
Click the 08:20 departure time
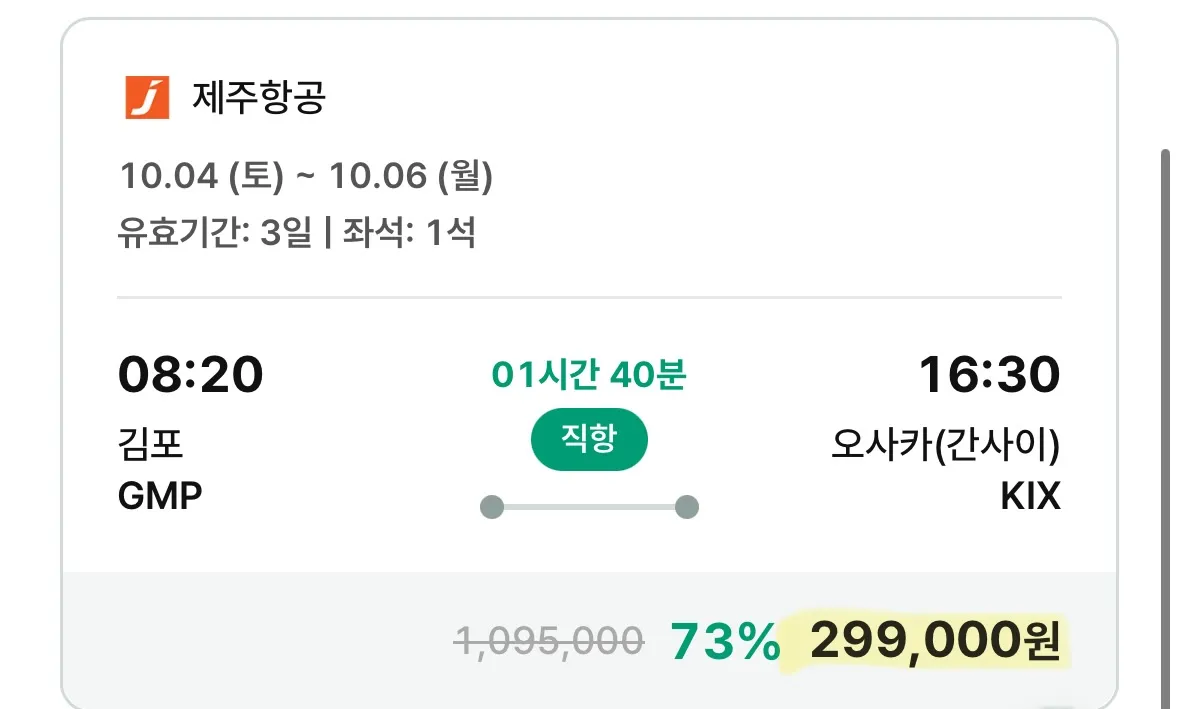(191, 376)
